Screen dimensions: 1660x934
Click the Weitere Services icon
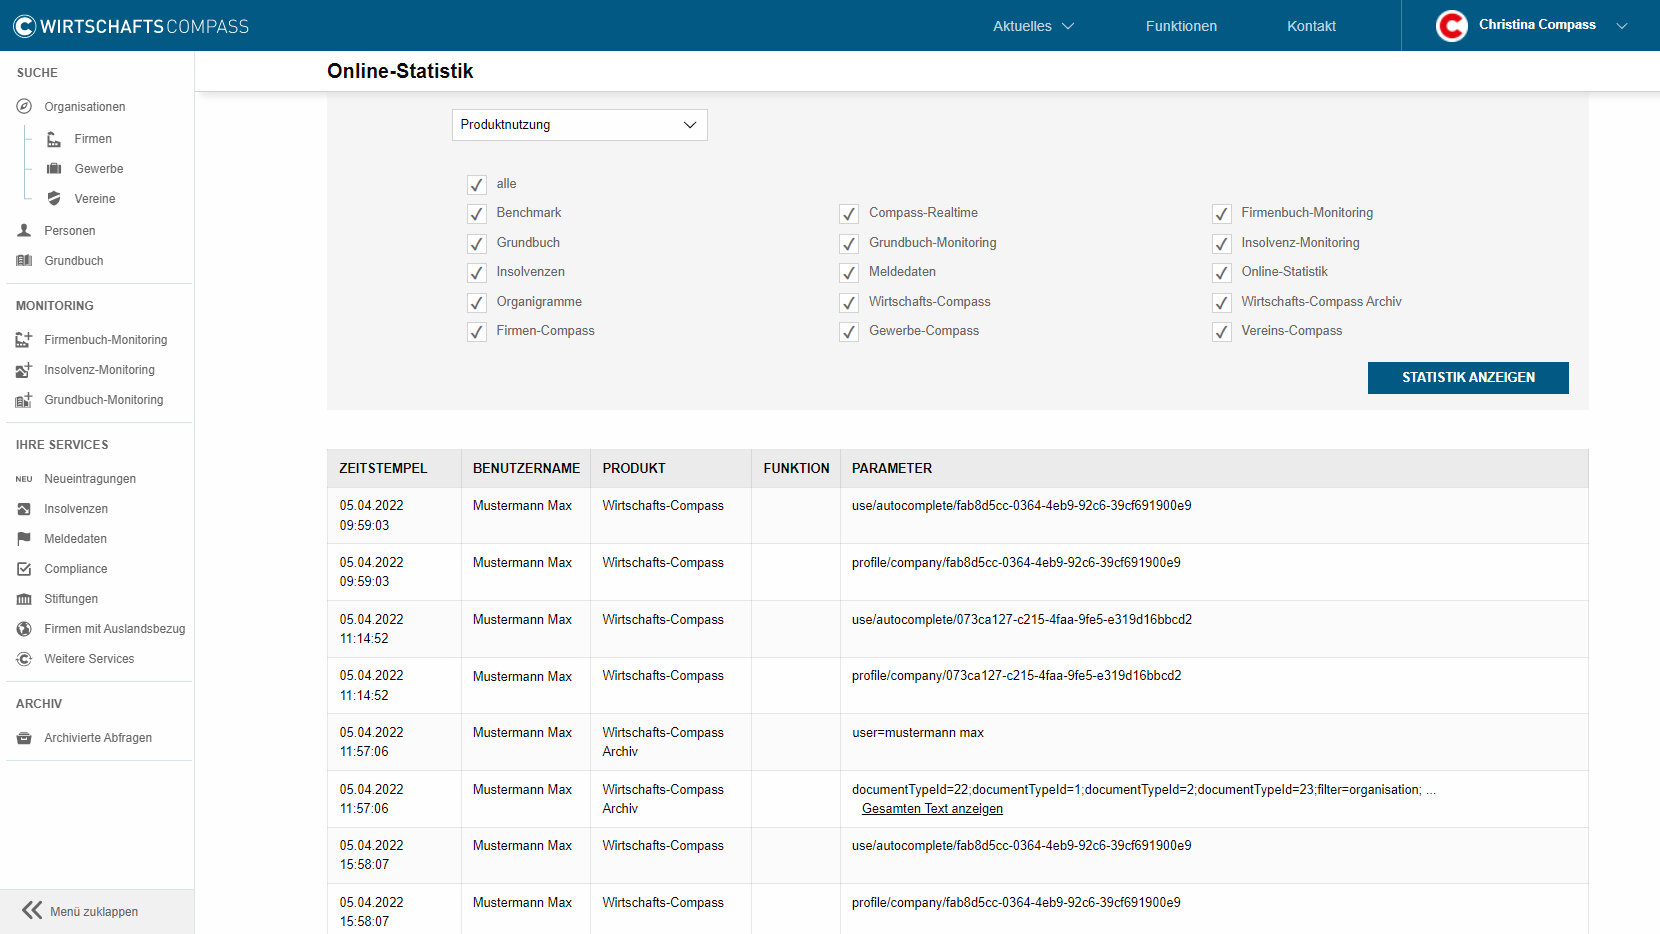[x=24, y=659]
